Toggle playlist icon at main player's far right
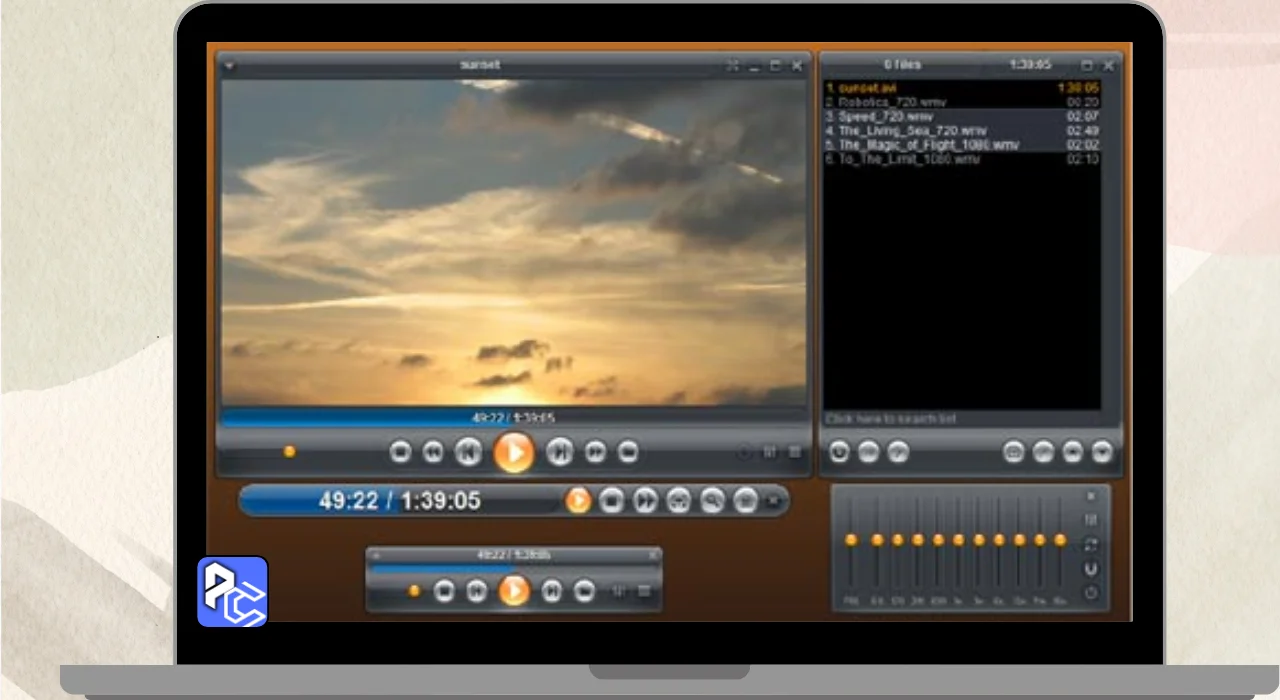 click(x=795, y=452)
